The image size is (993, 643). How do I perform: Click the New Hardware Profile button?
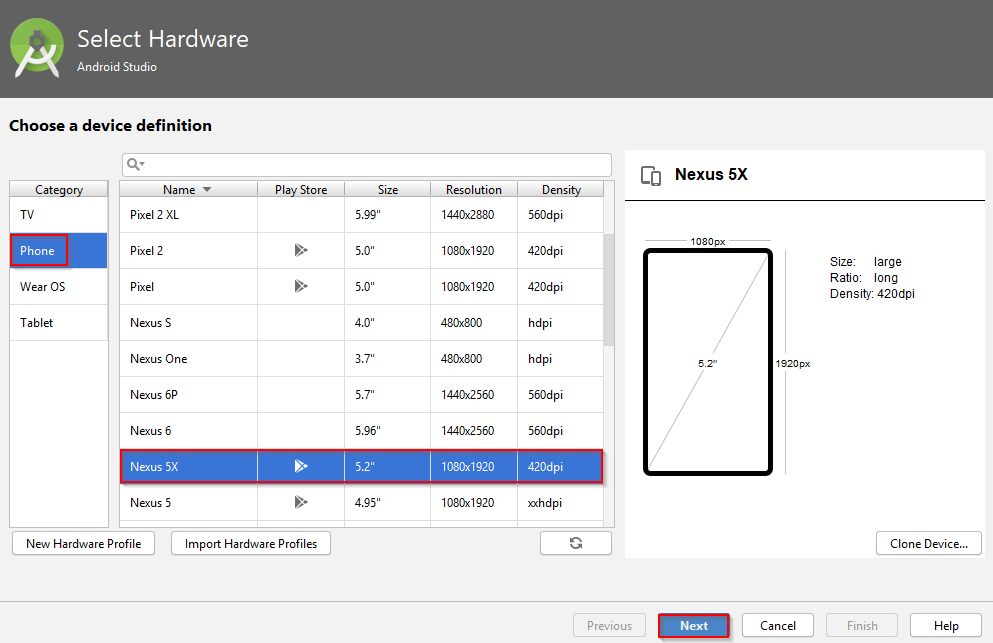84,544
